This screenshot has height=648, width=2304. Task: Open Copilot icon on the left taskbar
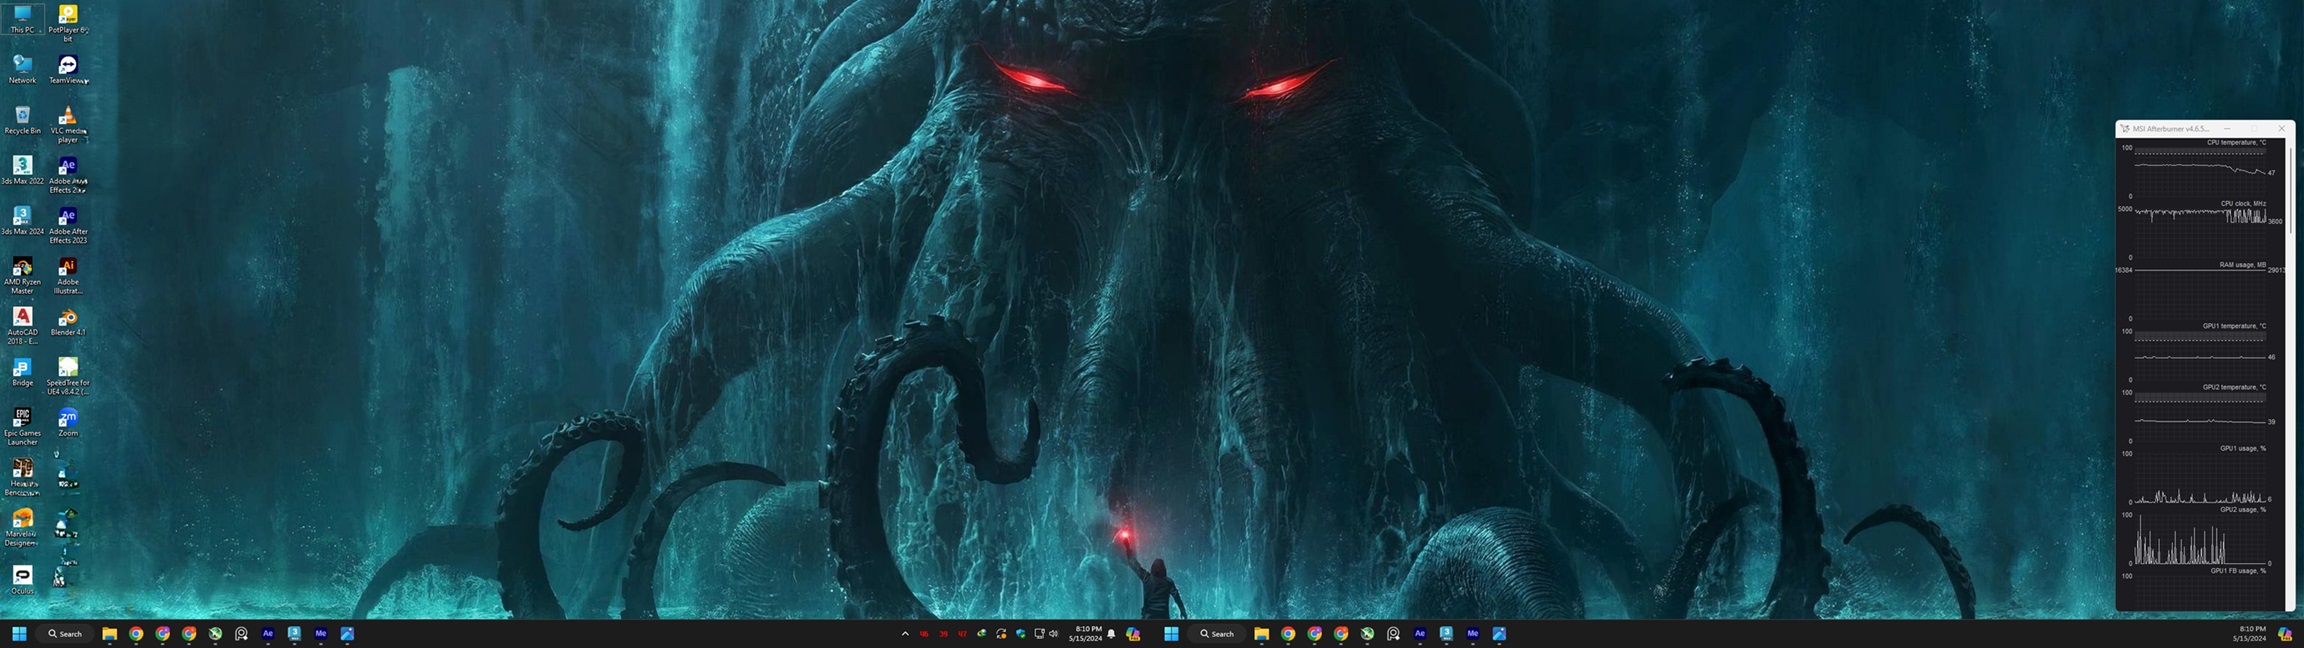coord(1133,634)
